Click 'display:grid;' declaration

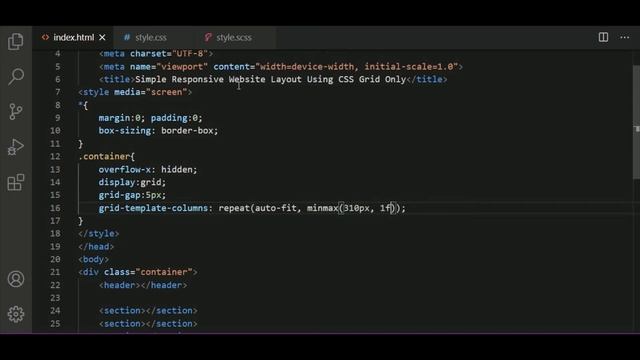(132, 182)
